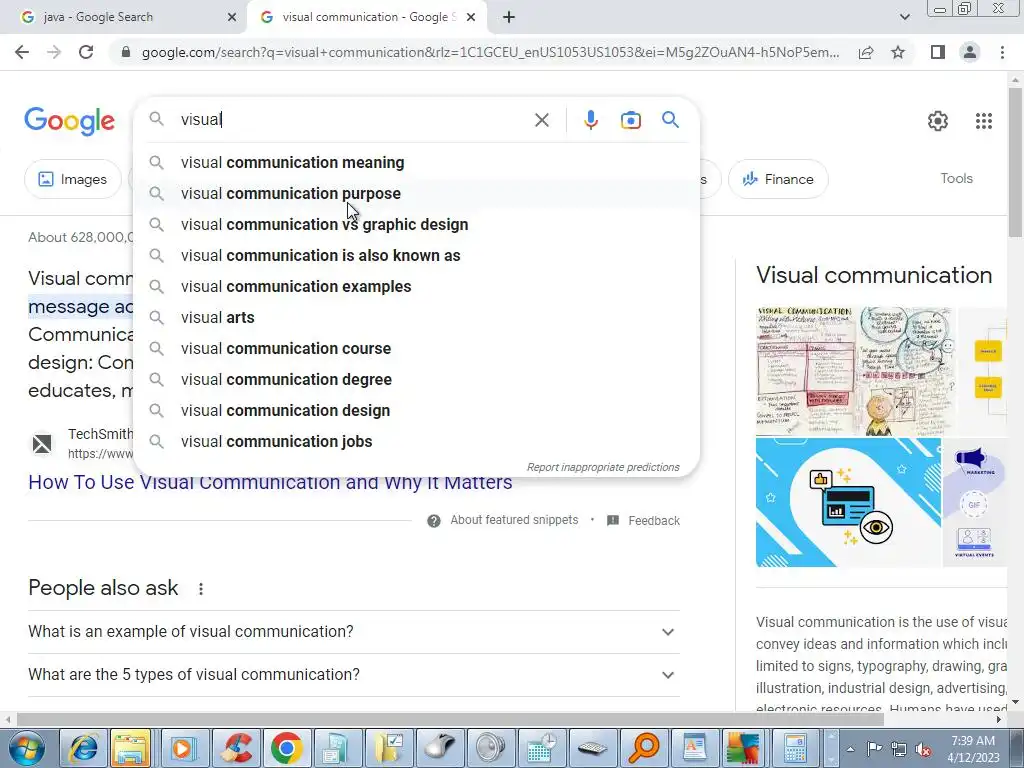The width and height of the screenshot is (1024, 768).
Task: Click in the Google search input field
Action: (353, 120)
